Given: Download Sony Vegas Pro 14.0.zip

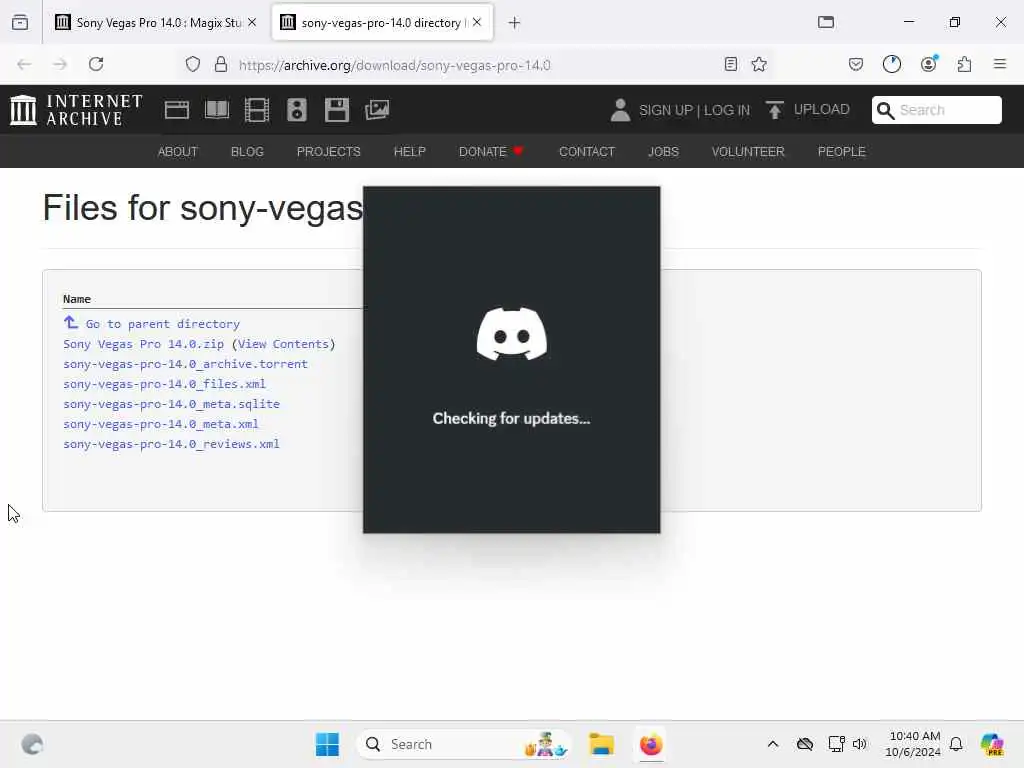Looking at the screenshot, I should coord(144,344).
